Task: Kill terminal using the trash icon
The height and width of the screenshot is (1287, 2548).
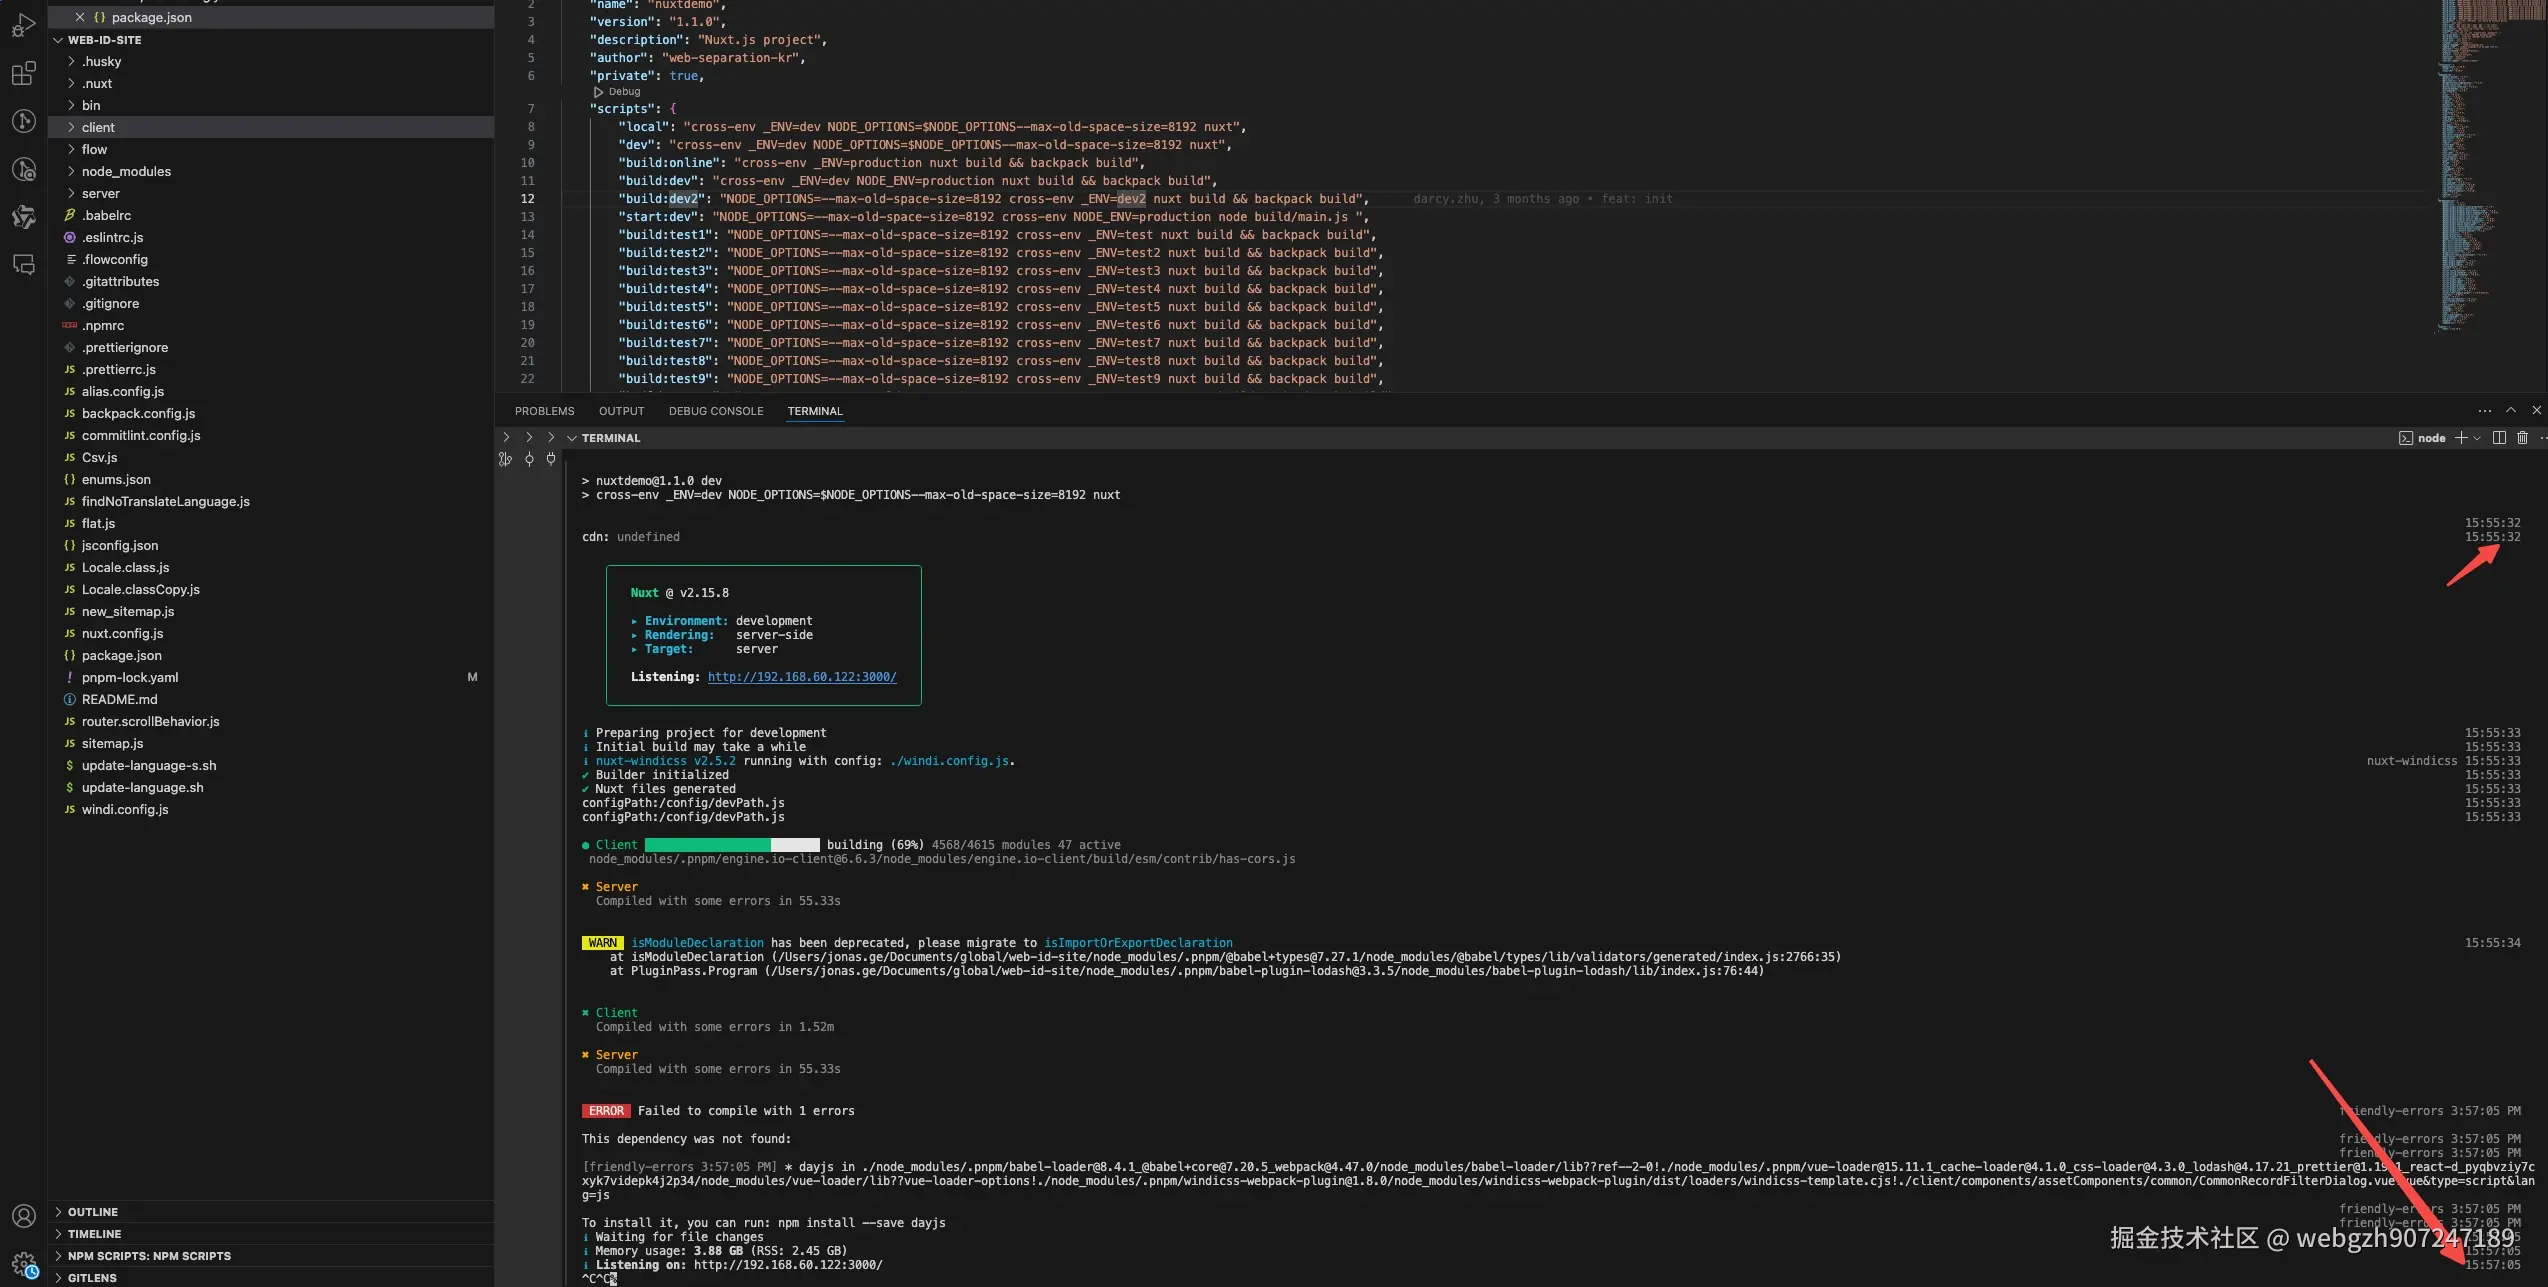Action: pyautogui.click(x=2522, y=438)
